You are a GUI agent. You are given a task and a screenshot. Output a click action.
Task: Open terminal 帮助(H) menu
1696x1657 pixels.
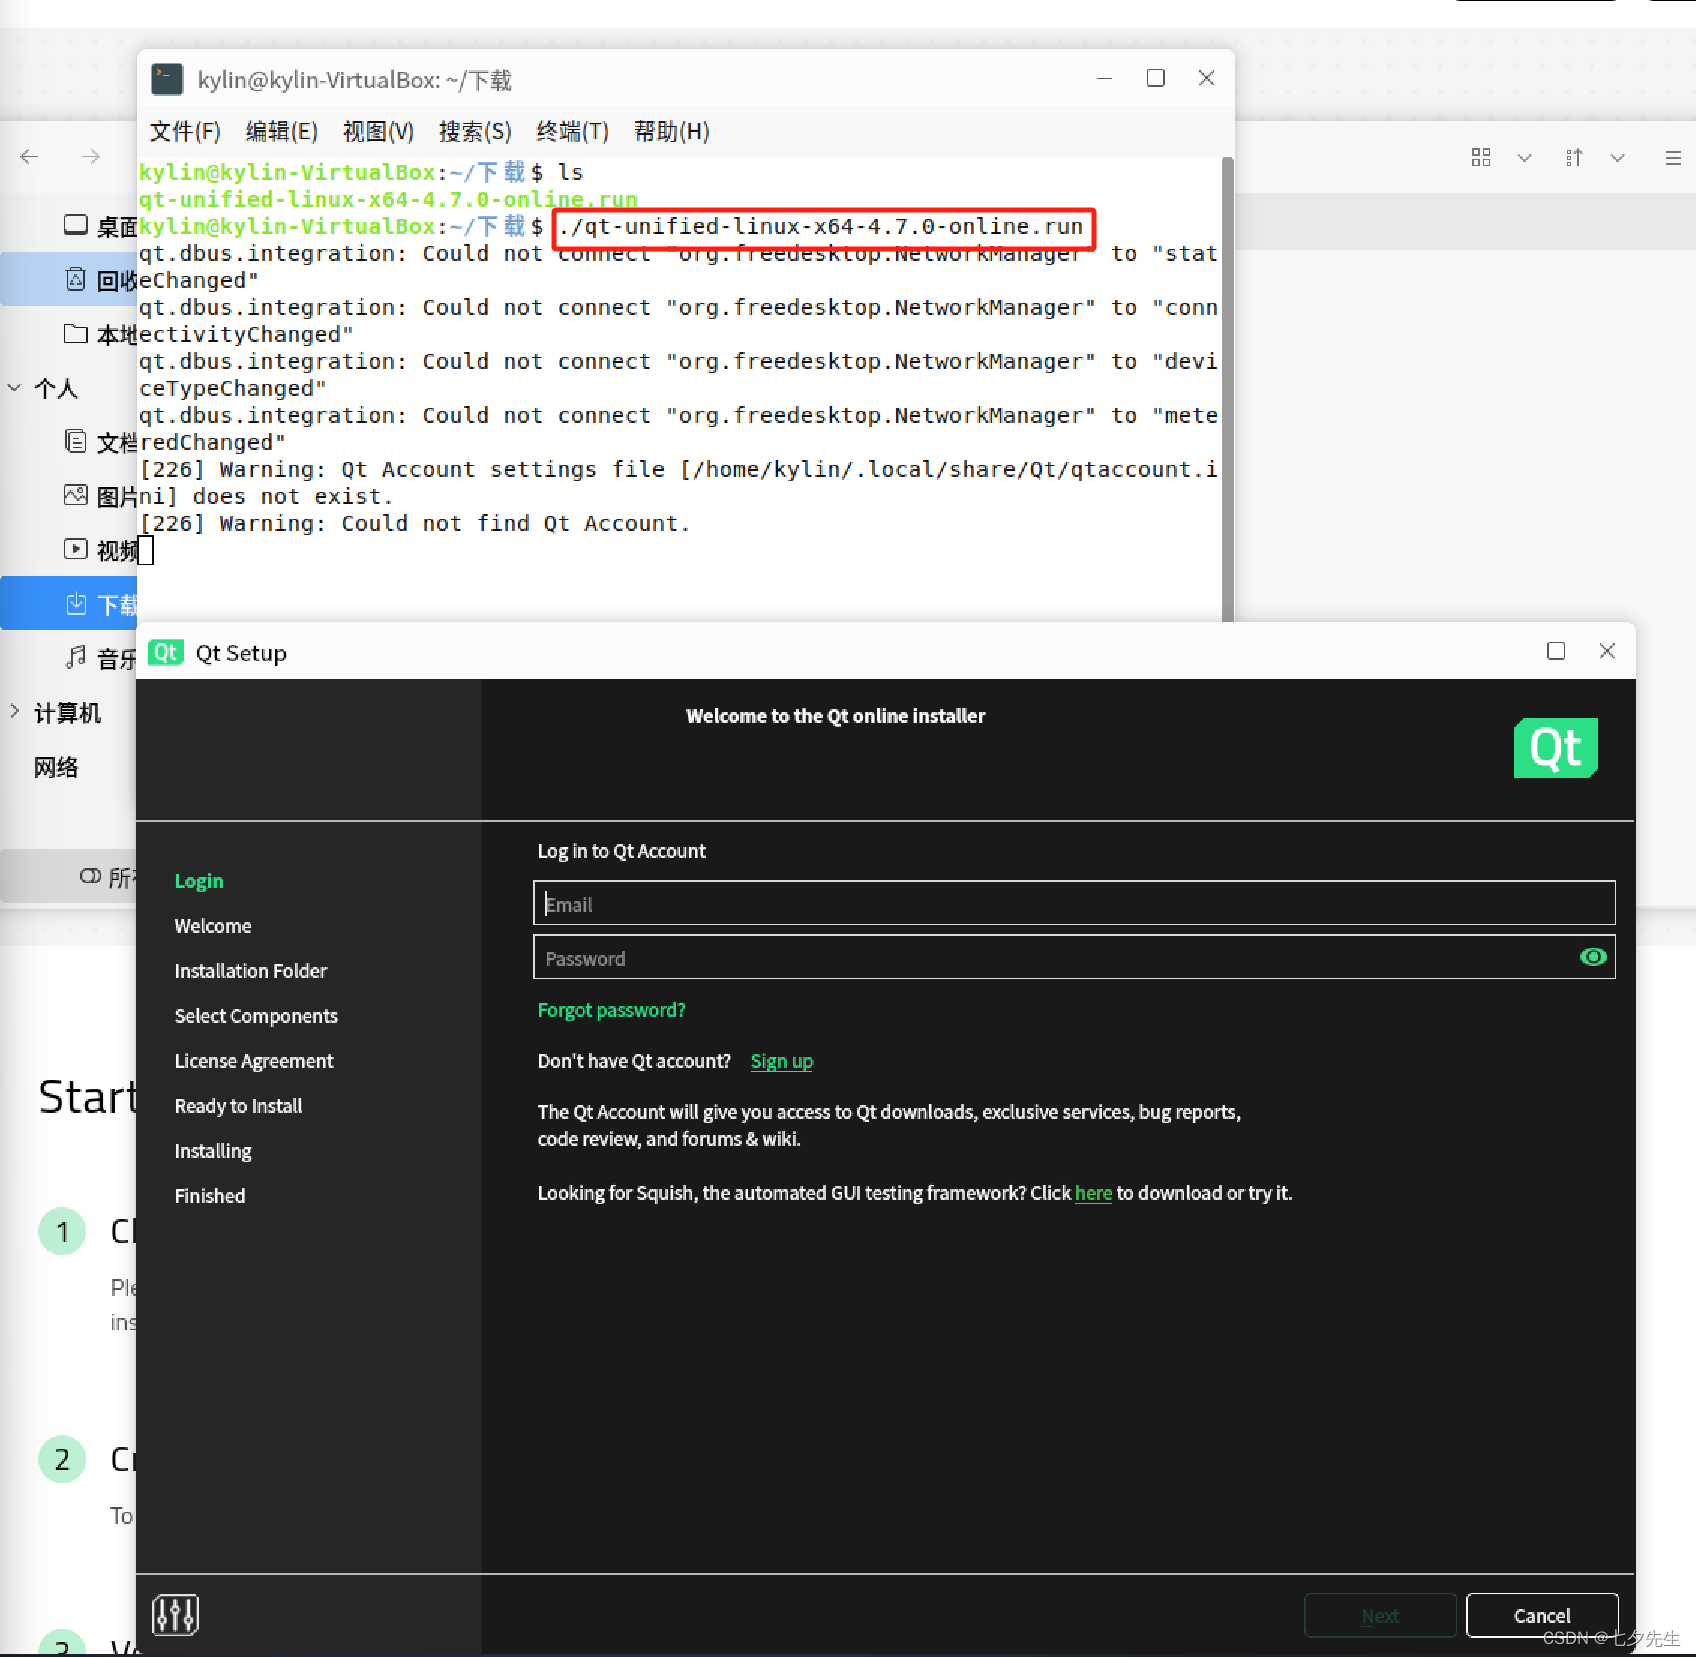[671, 131]
